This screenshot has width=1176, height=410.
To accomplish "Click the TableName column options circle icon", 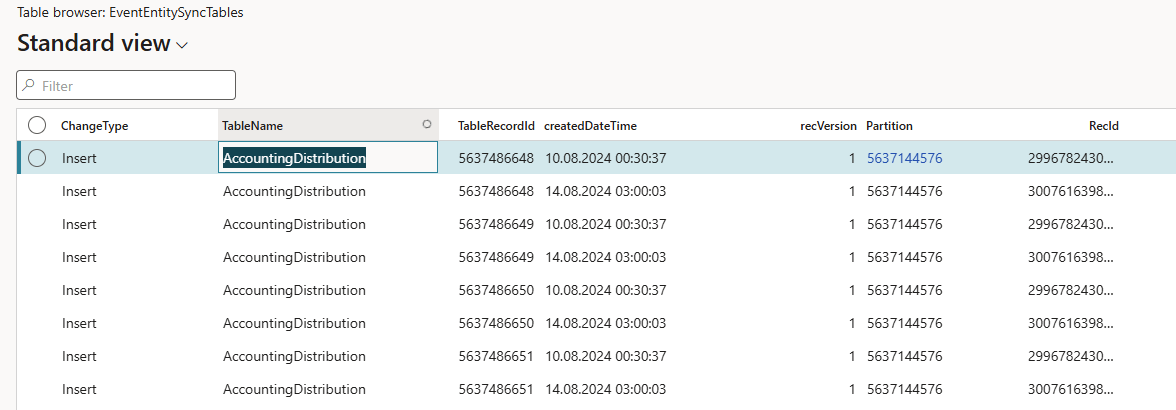I will point(427,125).
